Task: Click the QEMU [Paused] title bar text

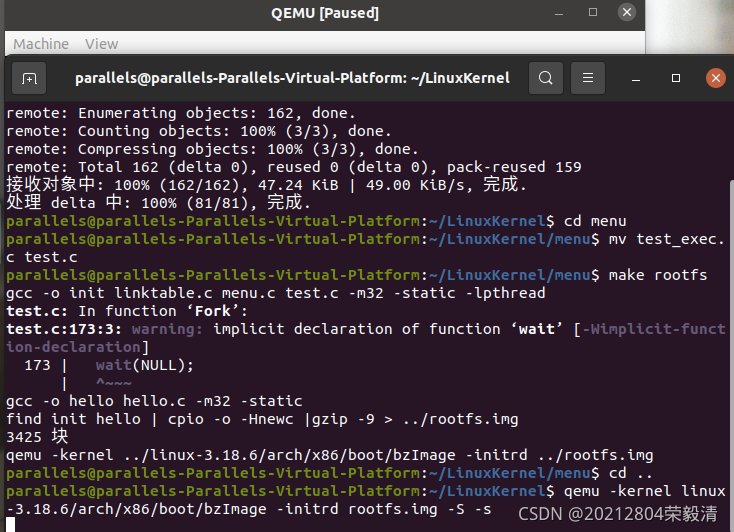Action: click(325, 13)
